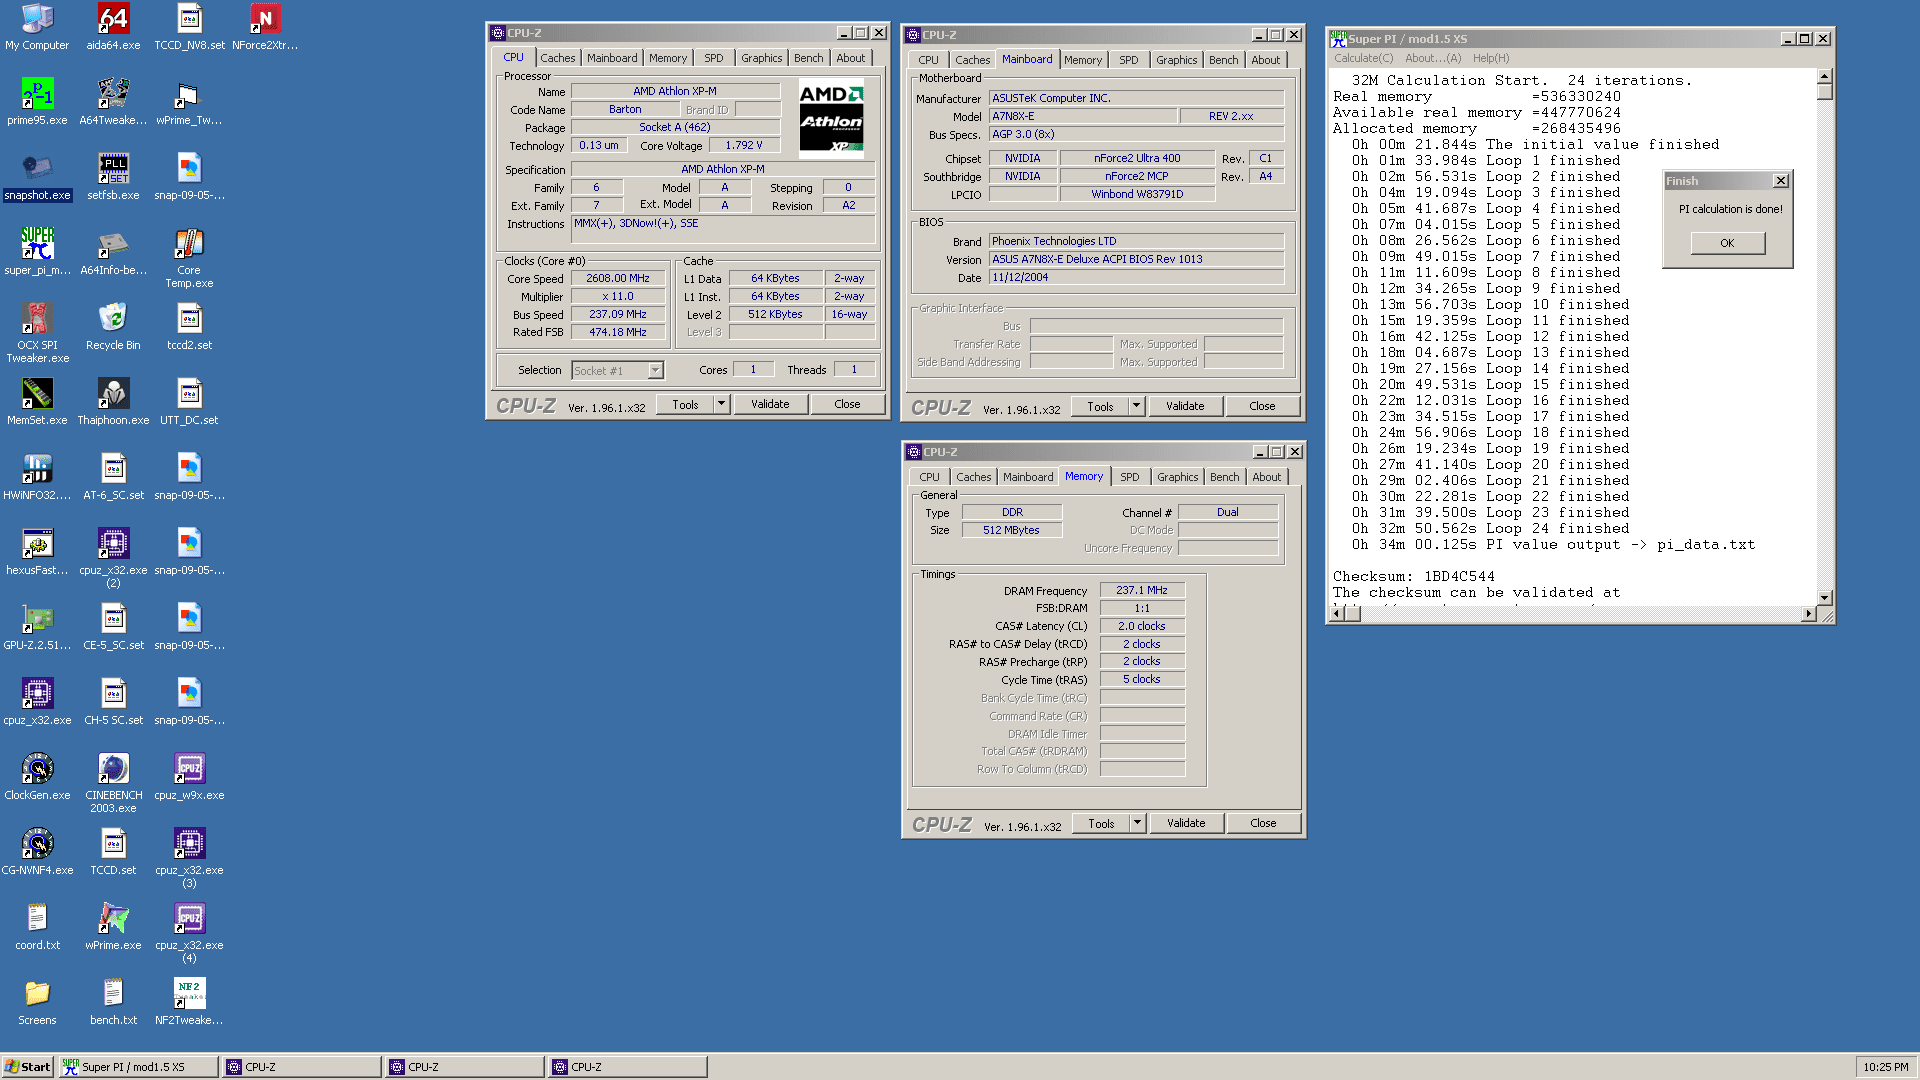The width and height of the screenshot is (1920, 1080).
Task: Open Help(H) menu in Super PI
Action: click(1491, 58)
